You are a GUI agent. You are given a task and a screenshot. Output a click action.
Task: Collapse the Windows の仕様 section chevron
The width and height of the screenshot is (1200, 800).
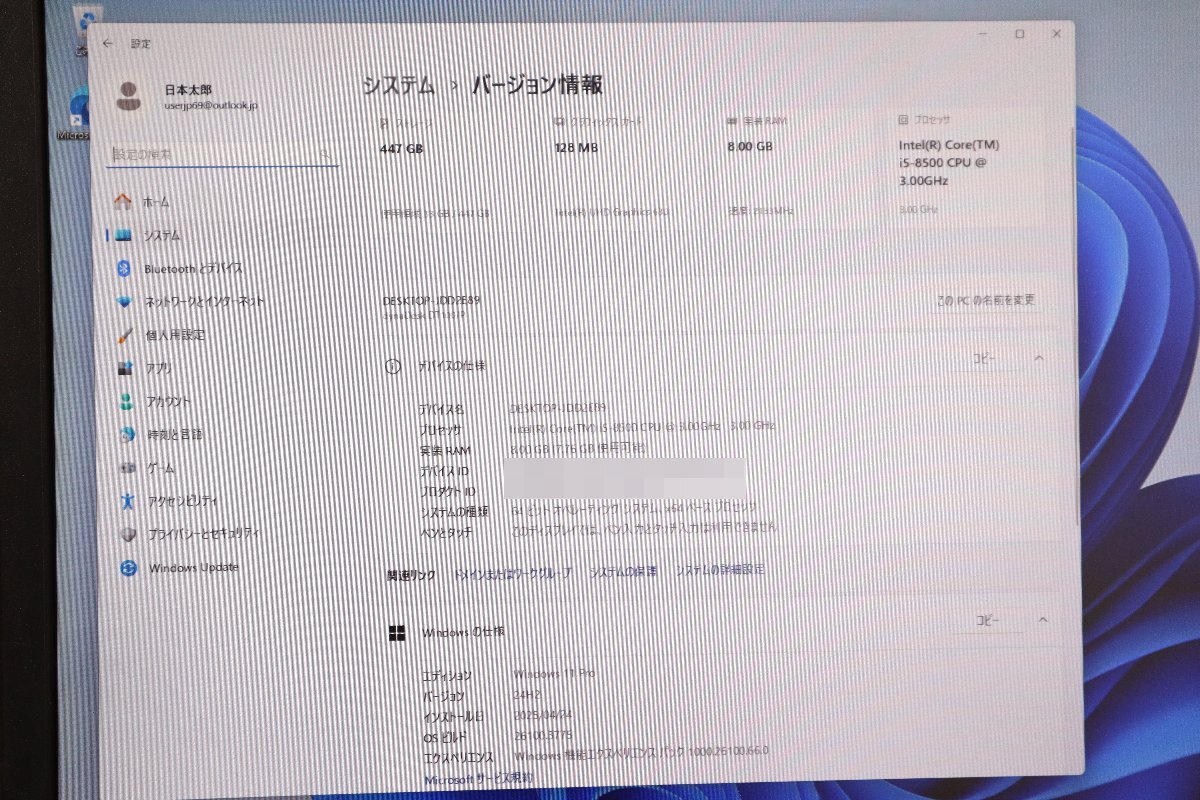click(x=1042, y=621)
